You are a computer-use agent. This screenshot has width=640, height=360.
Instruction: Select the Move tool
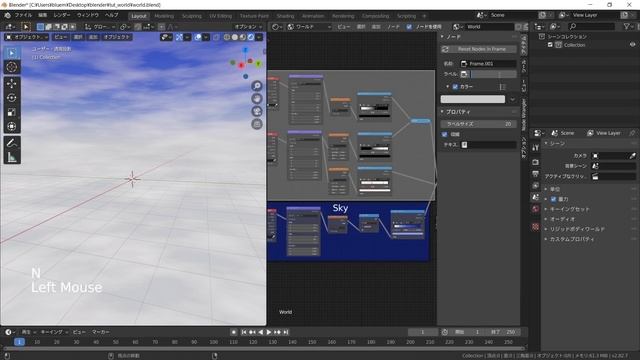click(x=11, y=83)
